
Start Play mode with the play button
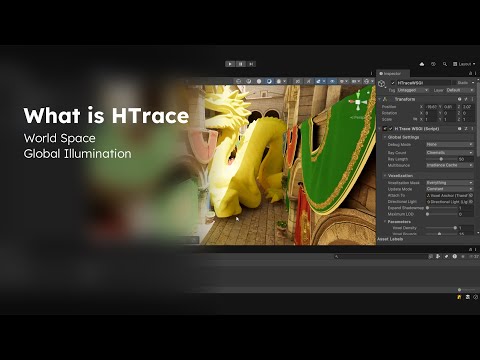(230, 64)
